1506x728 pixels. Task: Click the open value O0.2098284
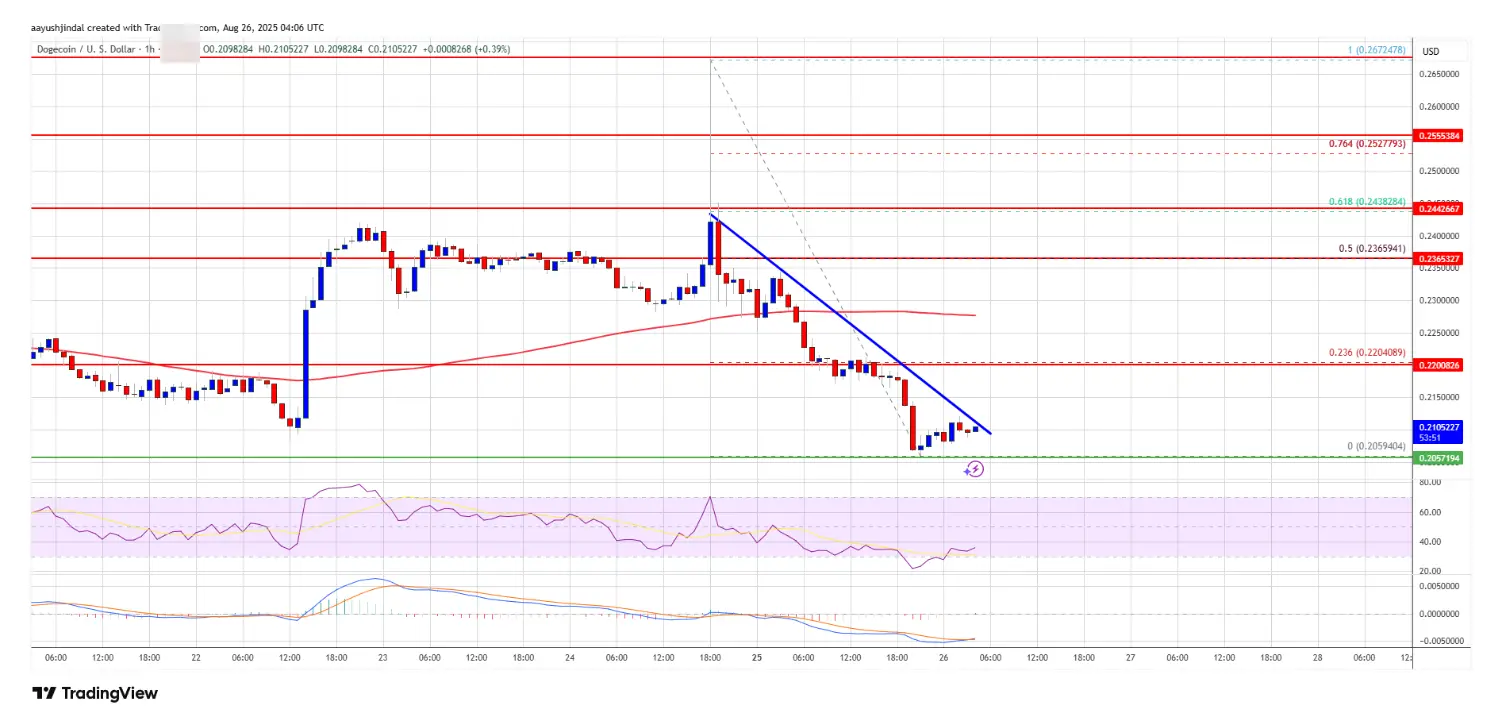pos(228,49)
